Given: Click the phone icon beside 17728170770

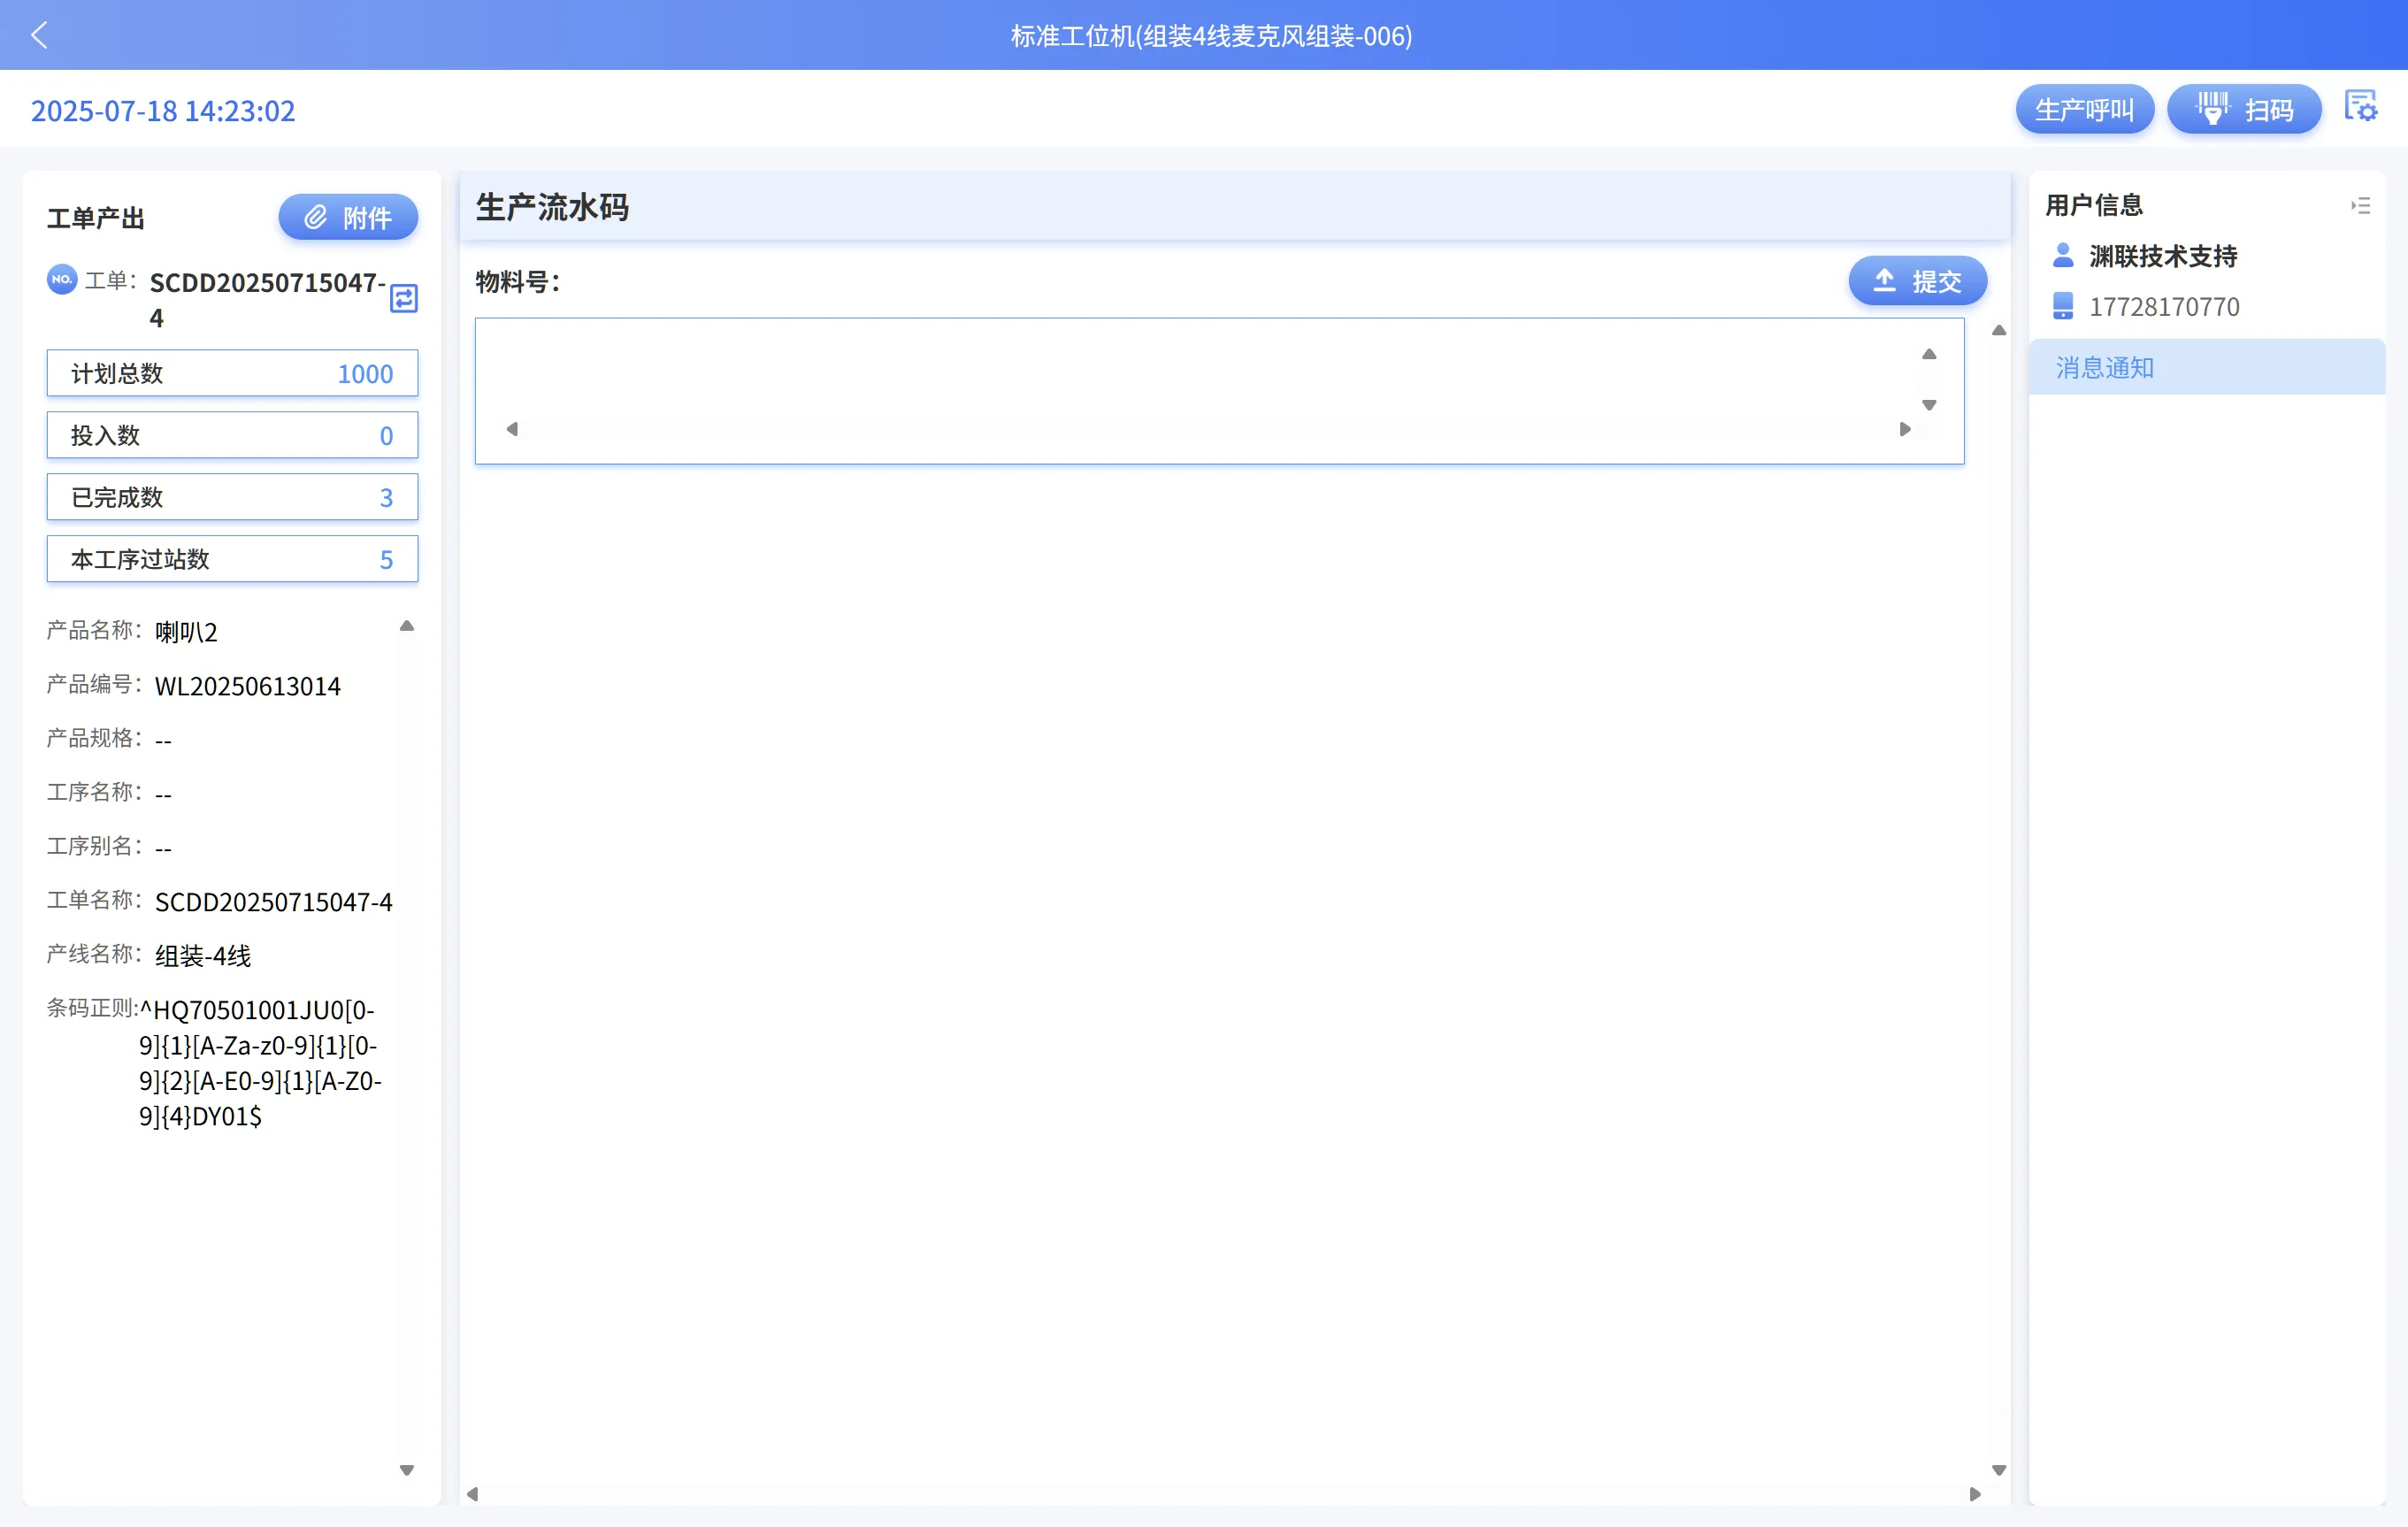Looking at the screenshot, I should (x=2063, y=306).
